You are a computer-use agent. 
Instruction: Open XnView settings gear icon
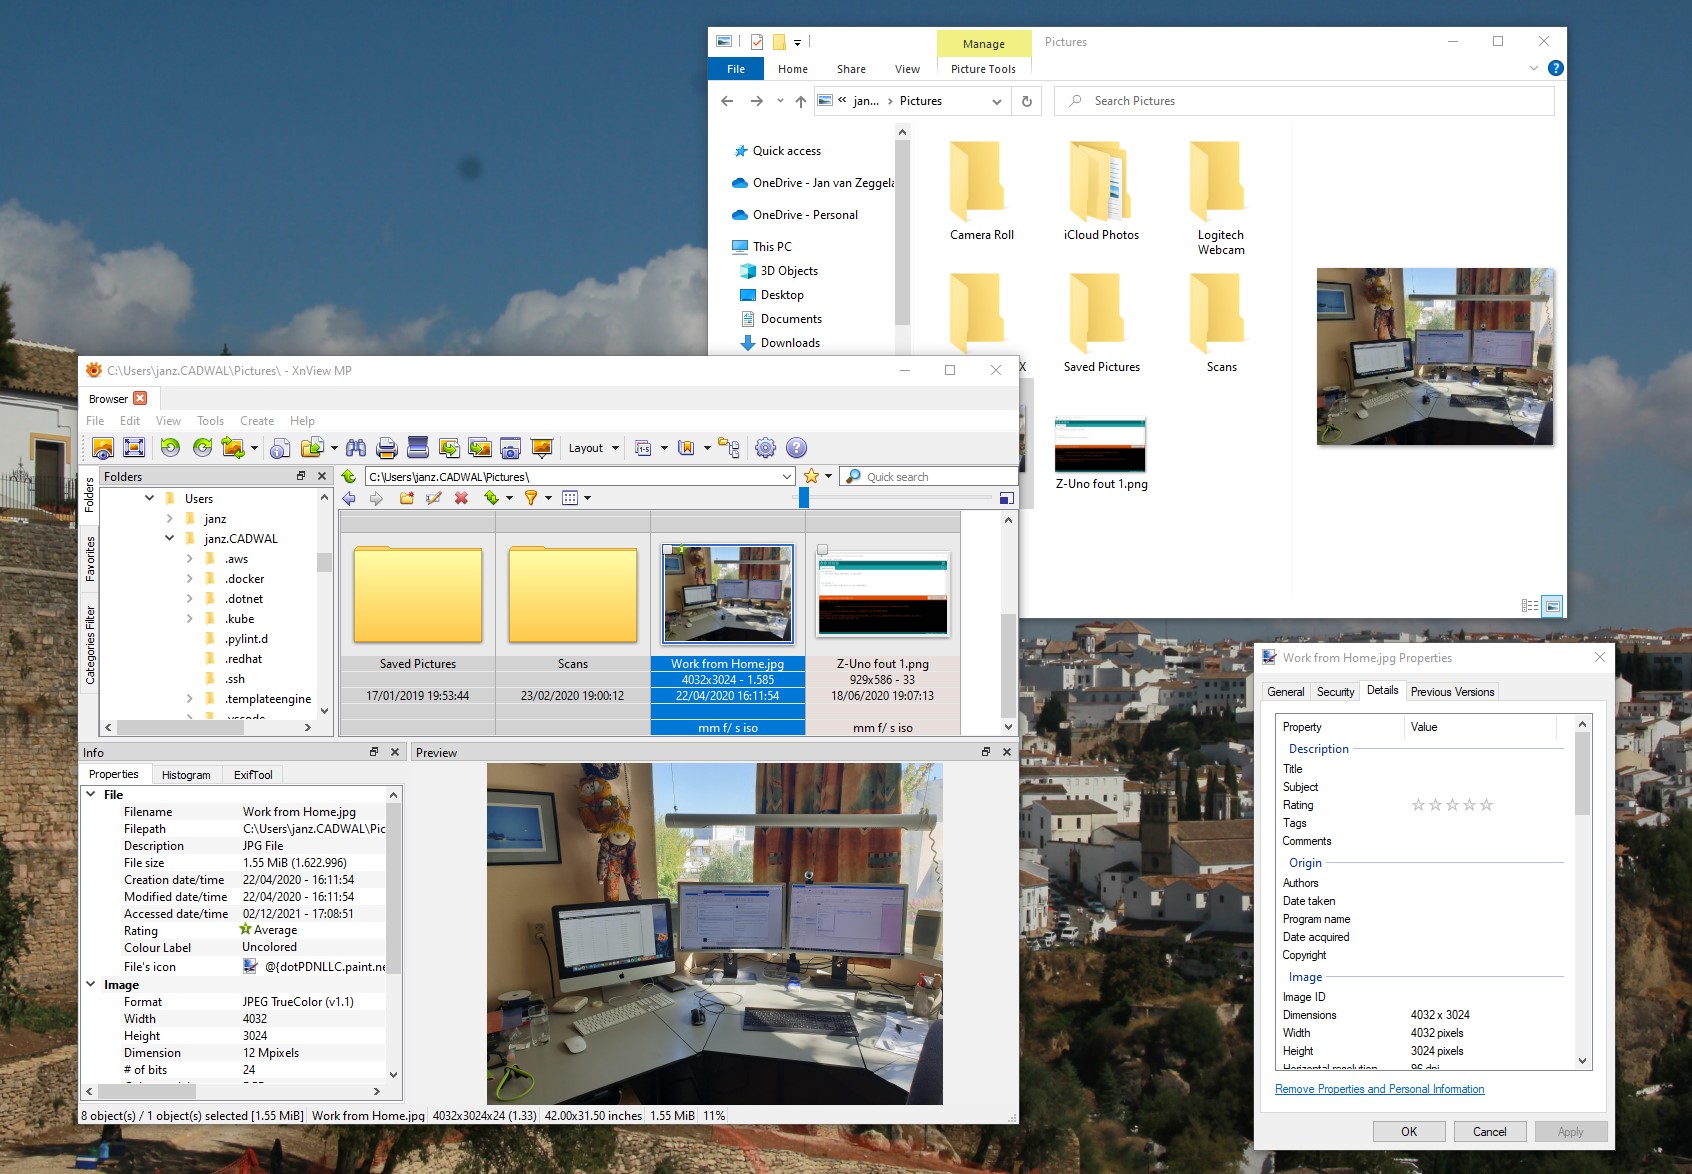[765, 448]
